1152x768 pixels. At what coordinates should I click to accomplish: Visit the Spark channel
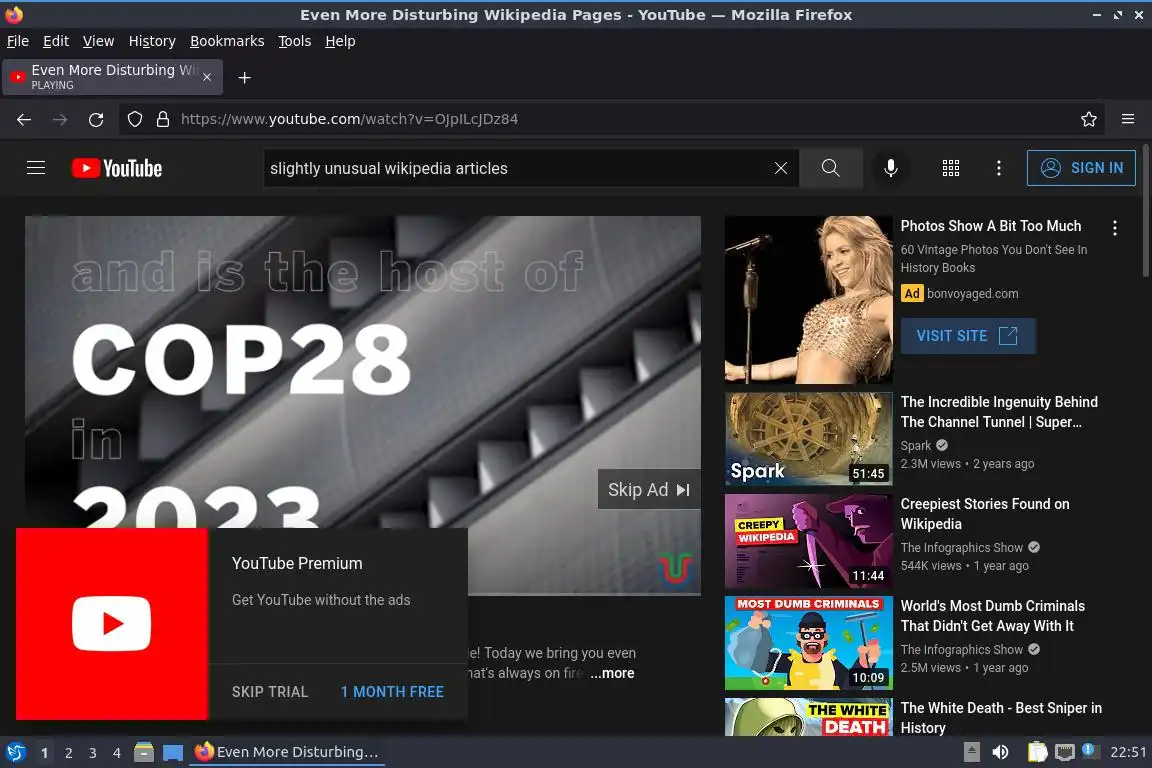click(915, 445)
